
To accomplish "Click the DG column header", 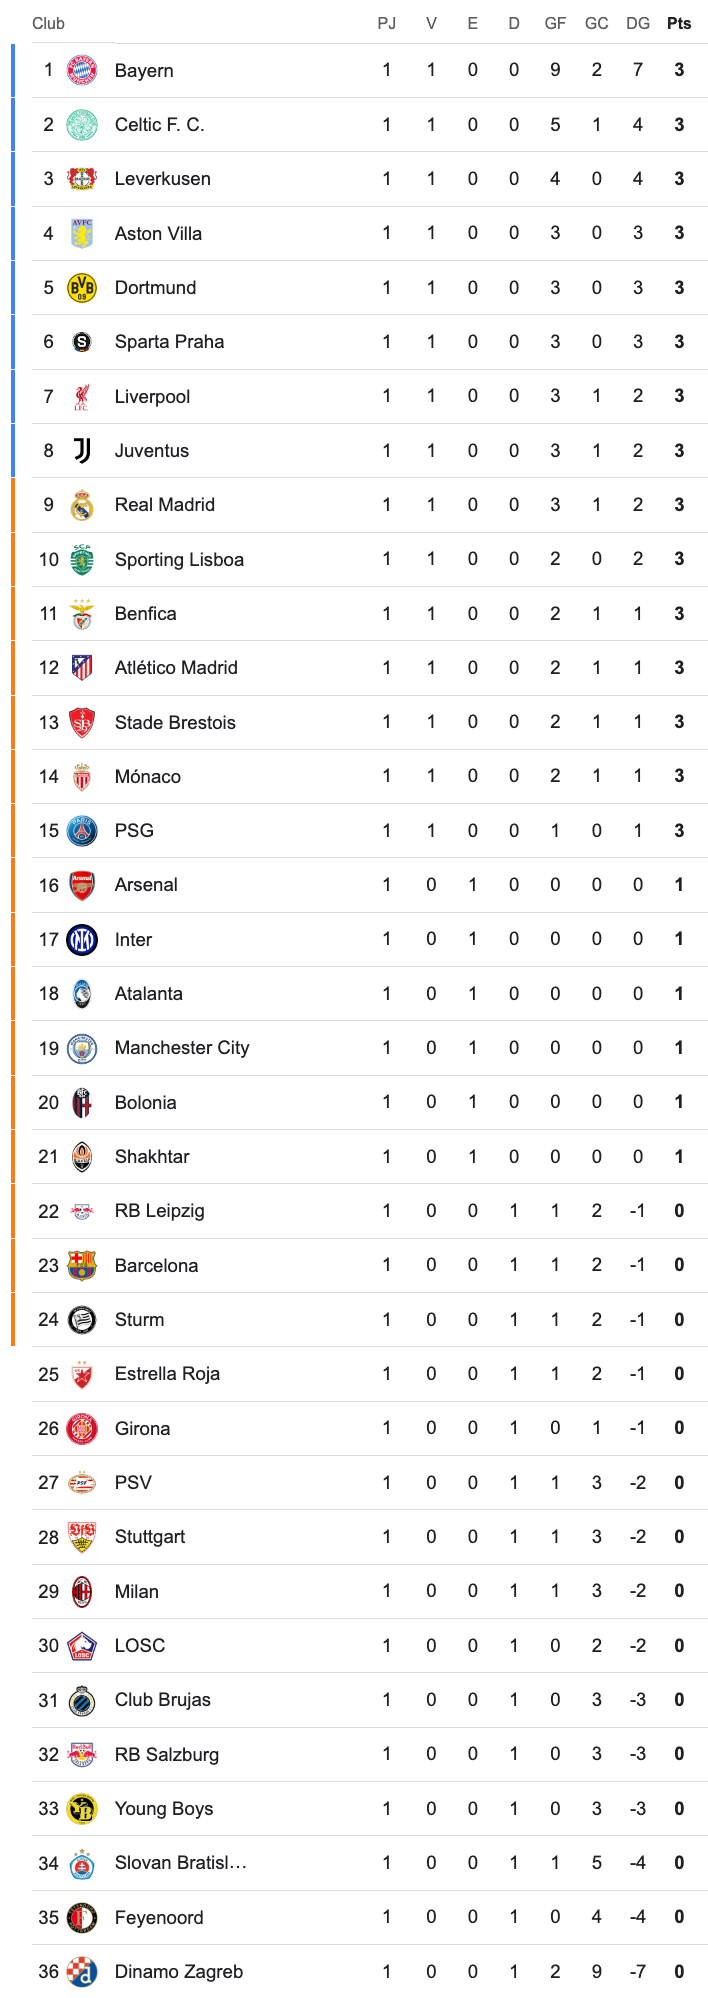I will point(637,23).
